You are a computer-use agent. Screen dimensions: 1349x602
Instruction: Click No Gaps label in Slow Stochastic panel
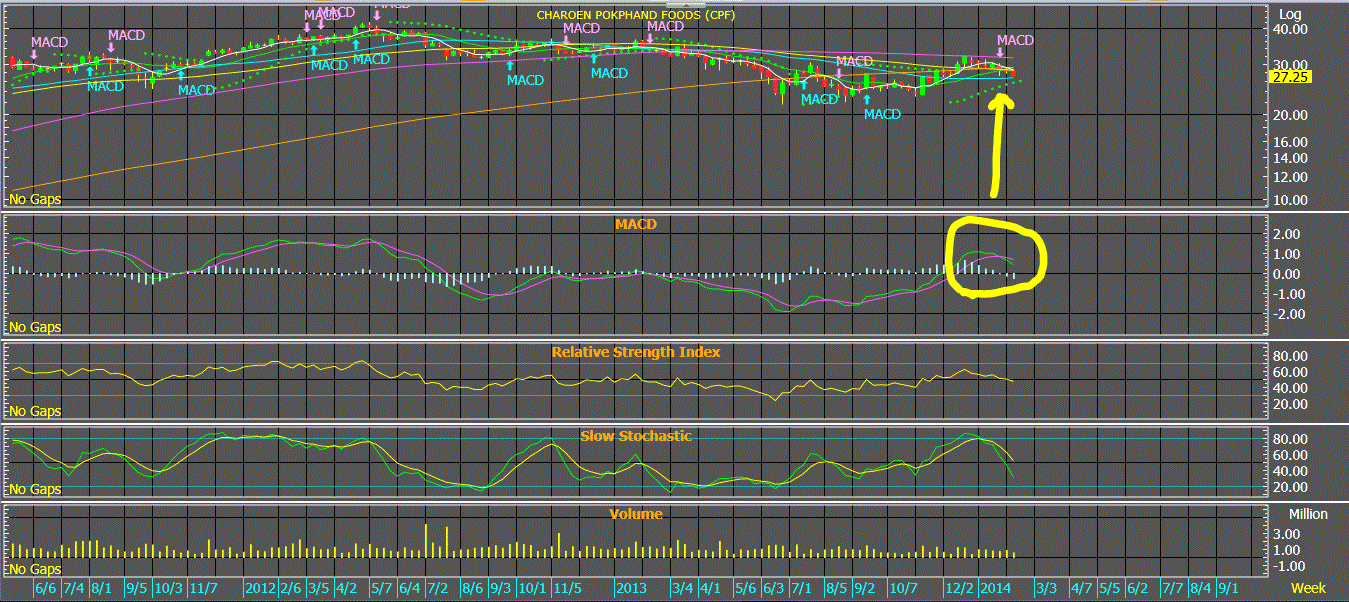coord(35,489)
